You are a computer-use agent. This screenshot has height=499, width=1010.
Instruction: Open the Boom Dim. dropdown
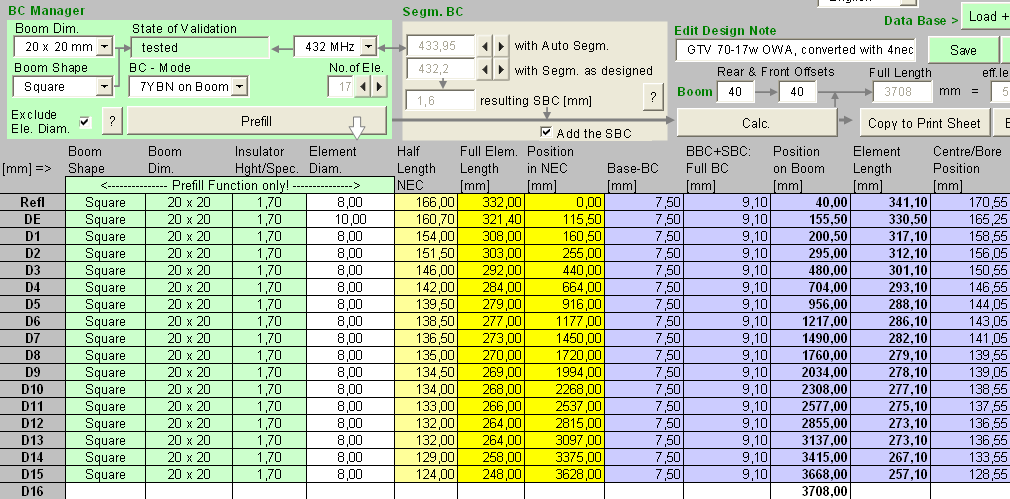coord(105,47)
